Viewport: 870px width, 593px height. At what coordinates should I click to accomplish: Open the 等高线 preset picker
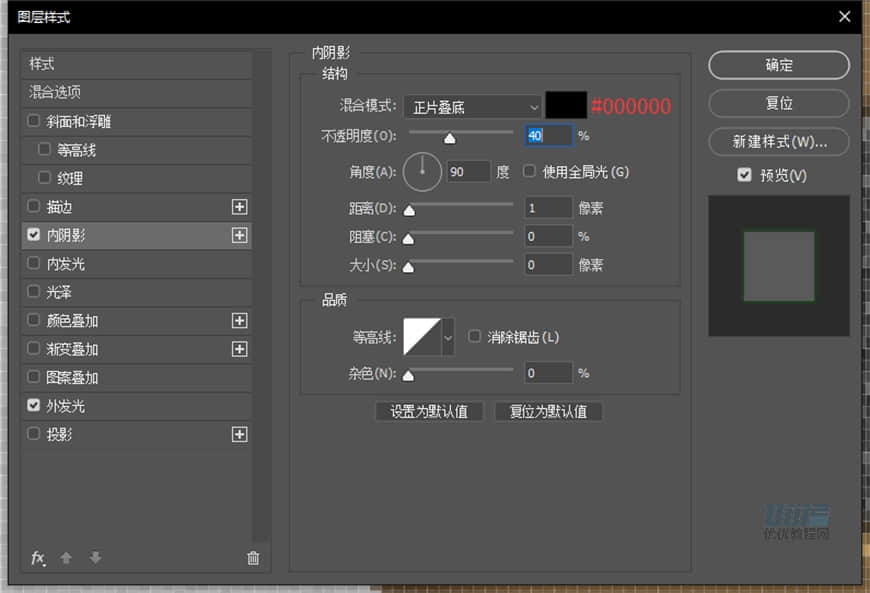tap(446, 336)
